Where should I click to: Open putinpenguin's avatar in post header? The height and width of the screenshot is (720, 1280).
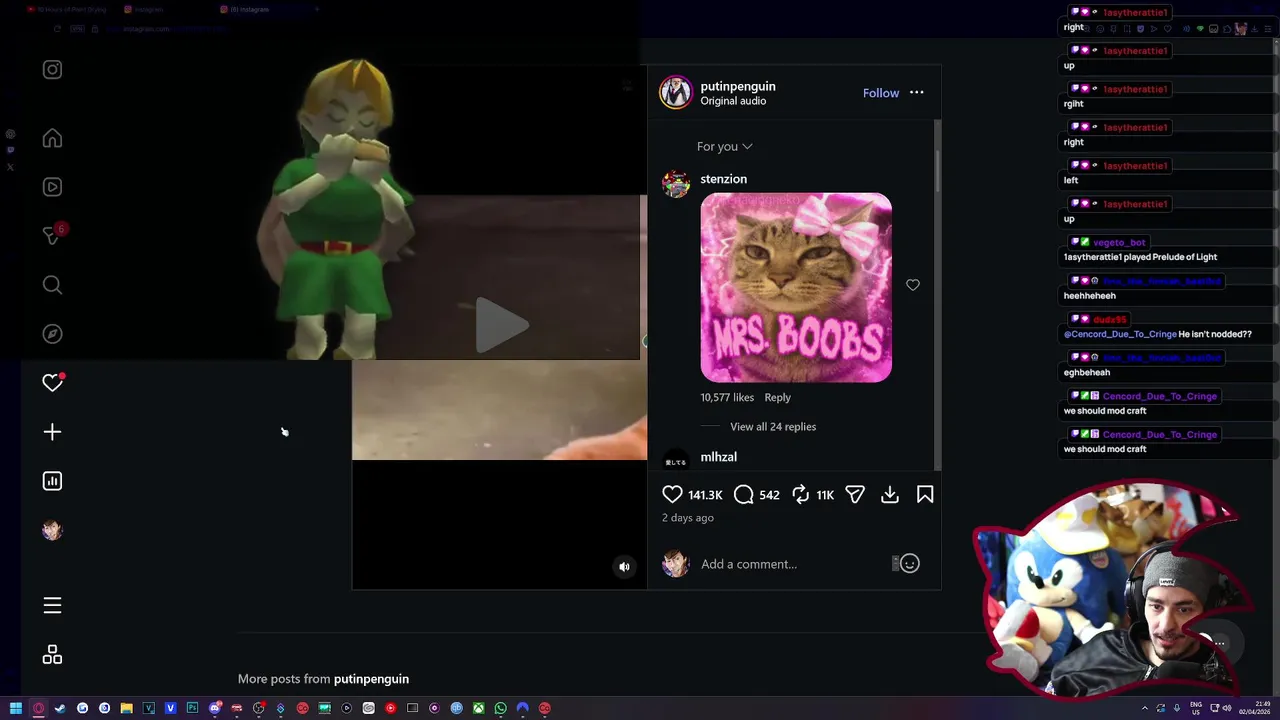[x=676, y=92]
